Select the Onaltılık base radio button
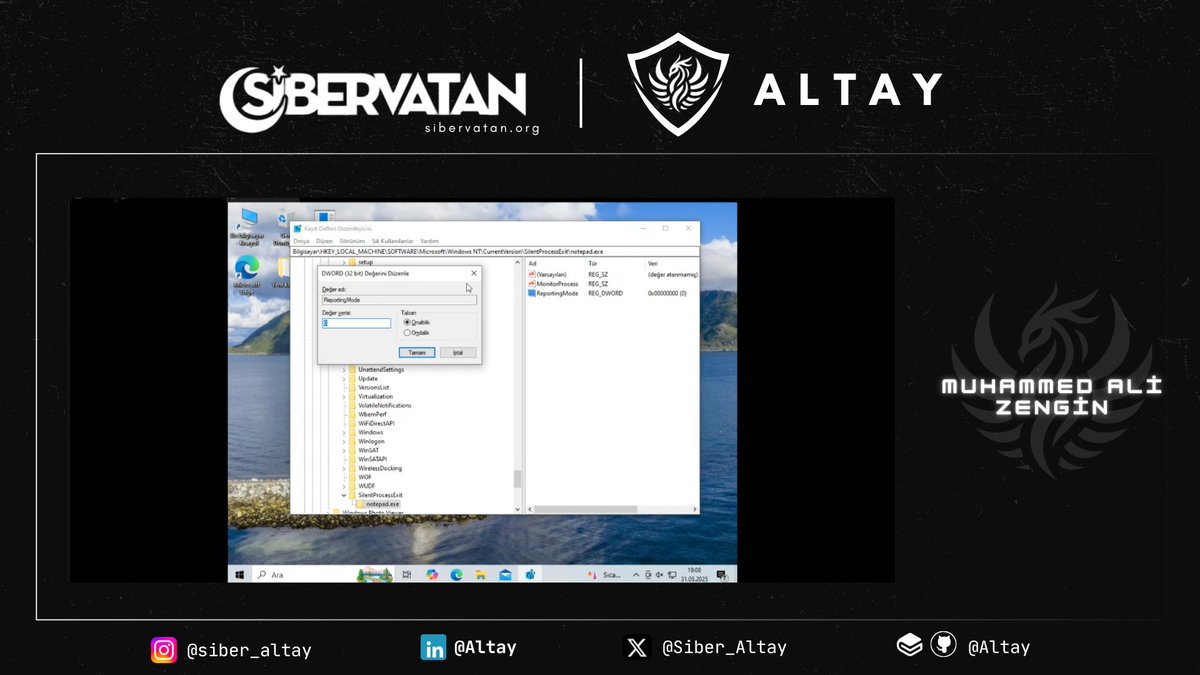 click(x=406, y=322)
